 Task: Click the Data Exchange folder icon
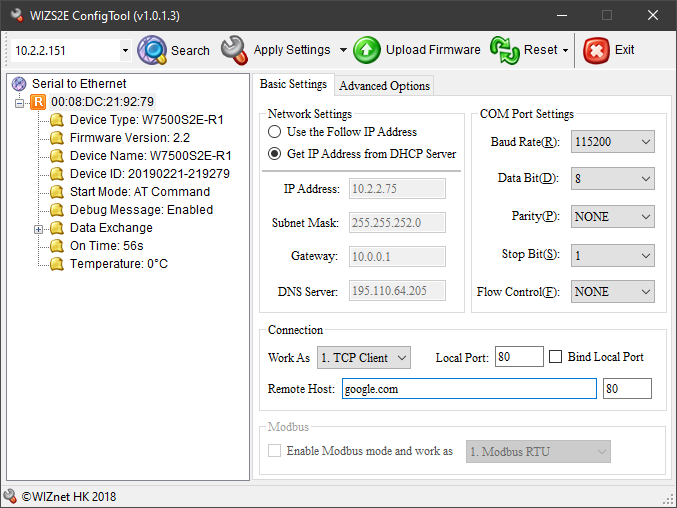point(57,228)
